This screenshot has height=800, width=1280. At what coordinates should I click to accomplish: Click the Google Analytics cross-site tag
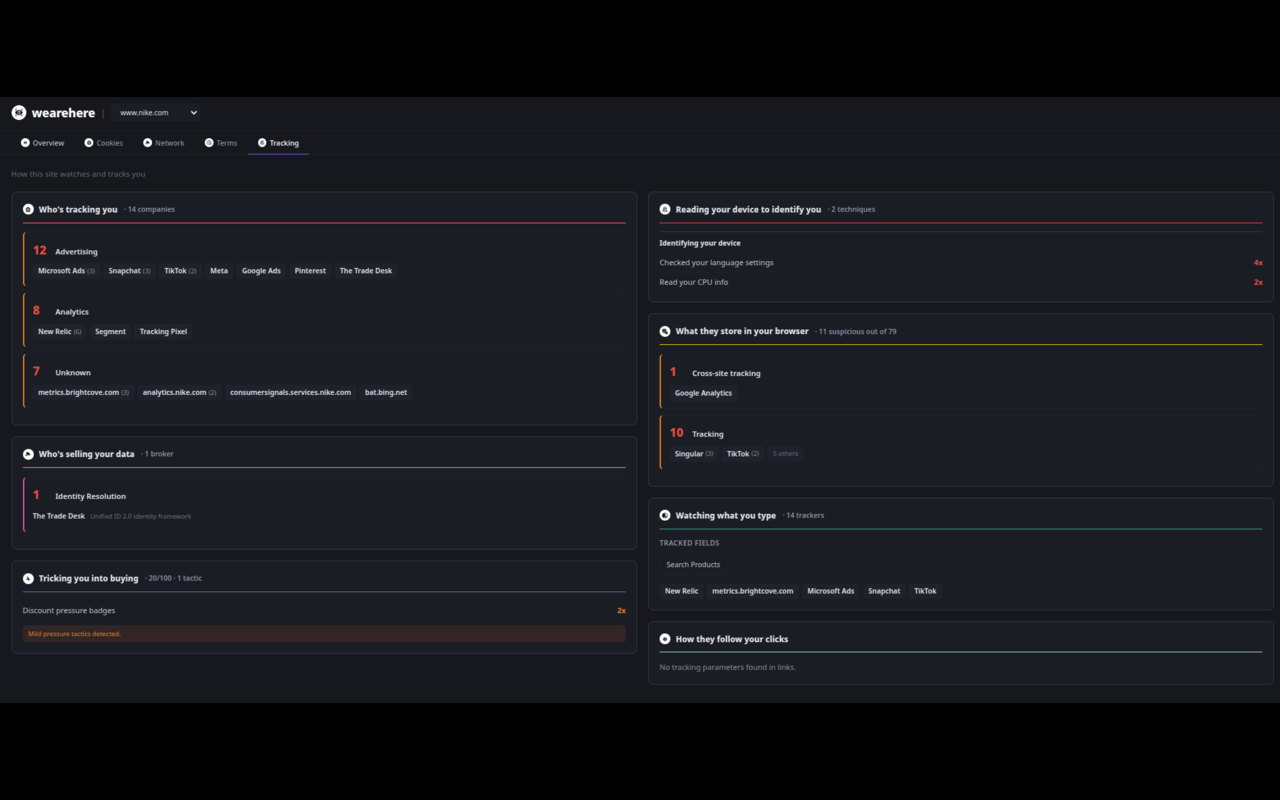click(x=703, y=393)
